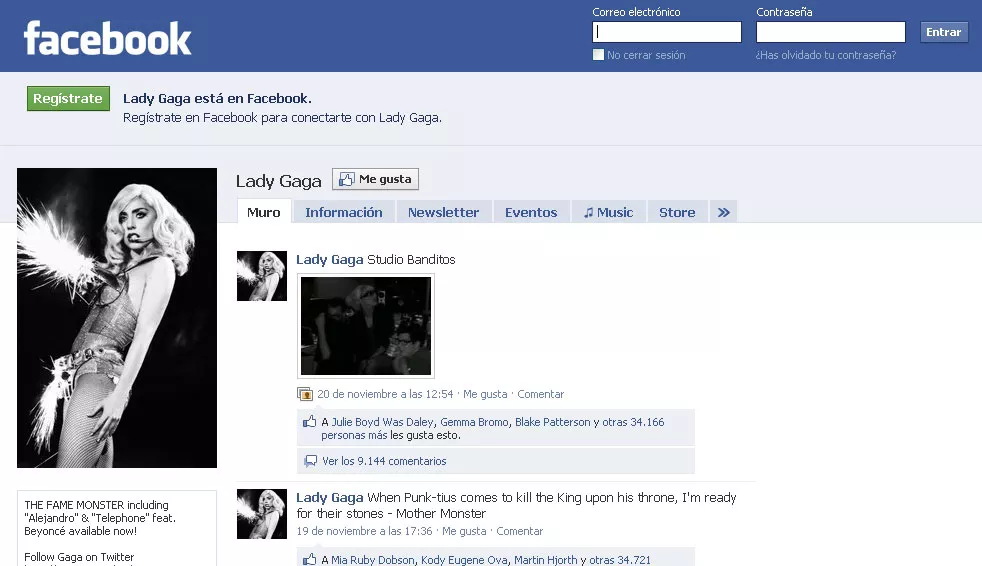Open the Music tab
The height and width of the screenshot is (566, 982).
(608, 212)
